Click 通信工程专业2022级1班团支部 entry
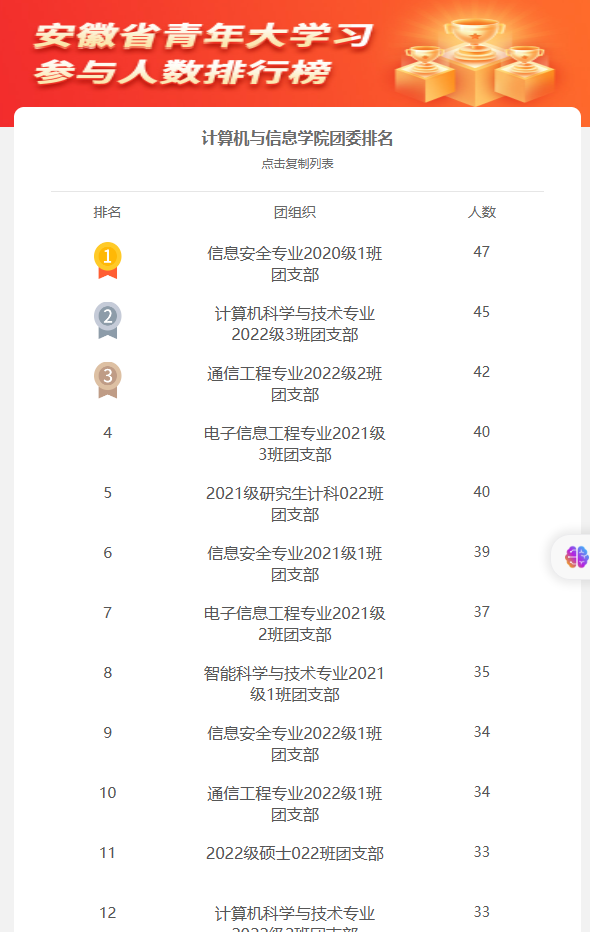The height and width of the screenshot is (932, 590). point(295,804)
